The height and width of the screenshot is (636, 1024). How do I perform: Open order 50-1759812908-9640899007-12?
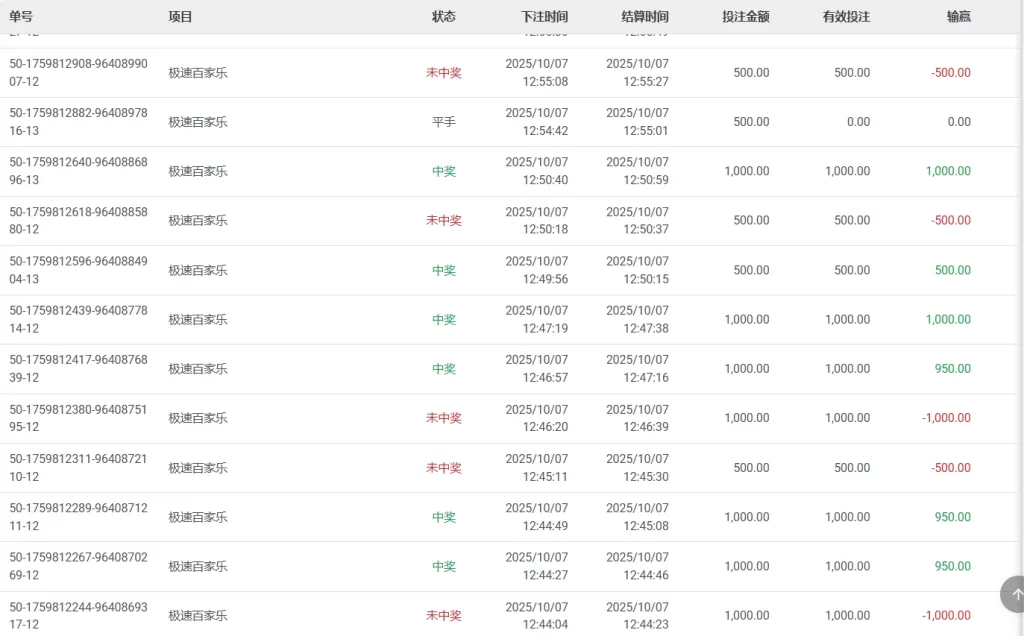point(78,72)
